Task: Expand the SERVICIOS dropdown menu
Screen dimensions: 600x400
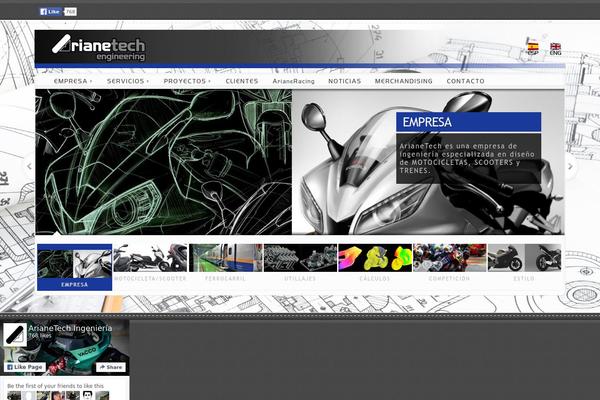Action: tap(127, 81)
